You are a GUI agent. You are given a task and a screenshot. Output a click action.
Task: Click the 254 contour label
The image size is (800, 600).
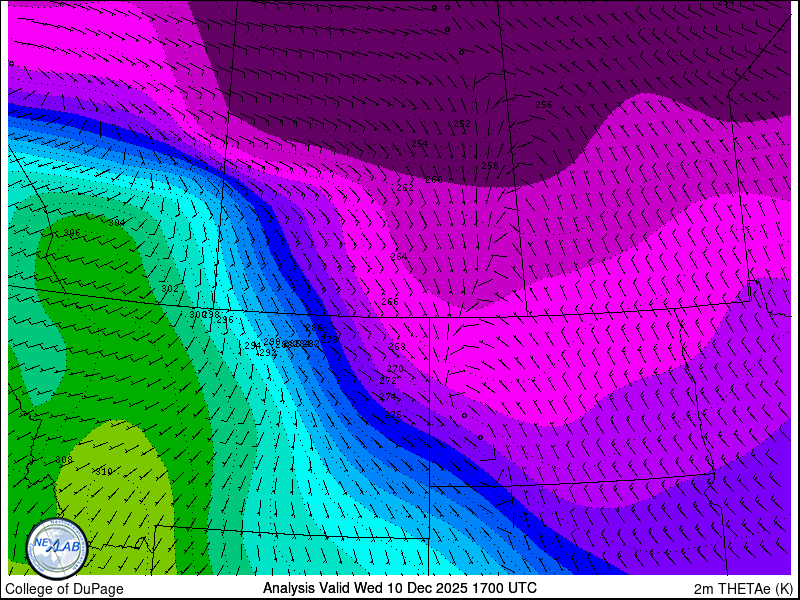click(419, 144)
